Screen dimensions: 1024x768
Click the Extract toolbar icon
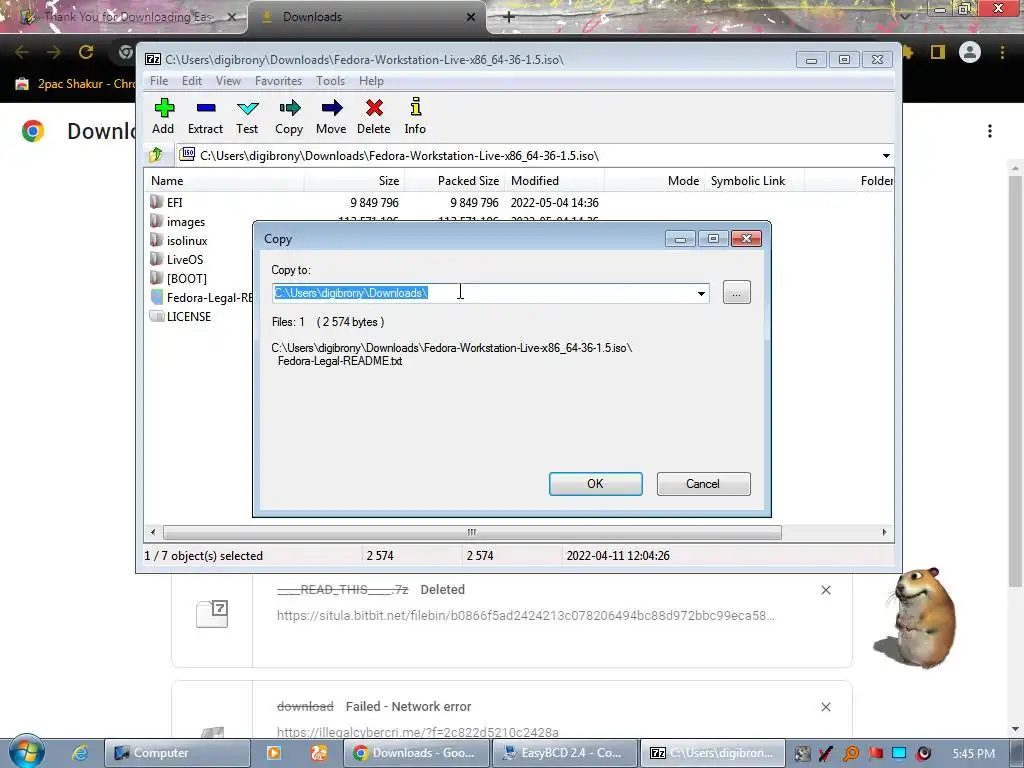point(206,116)
